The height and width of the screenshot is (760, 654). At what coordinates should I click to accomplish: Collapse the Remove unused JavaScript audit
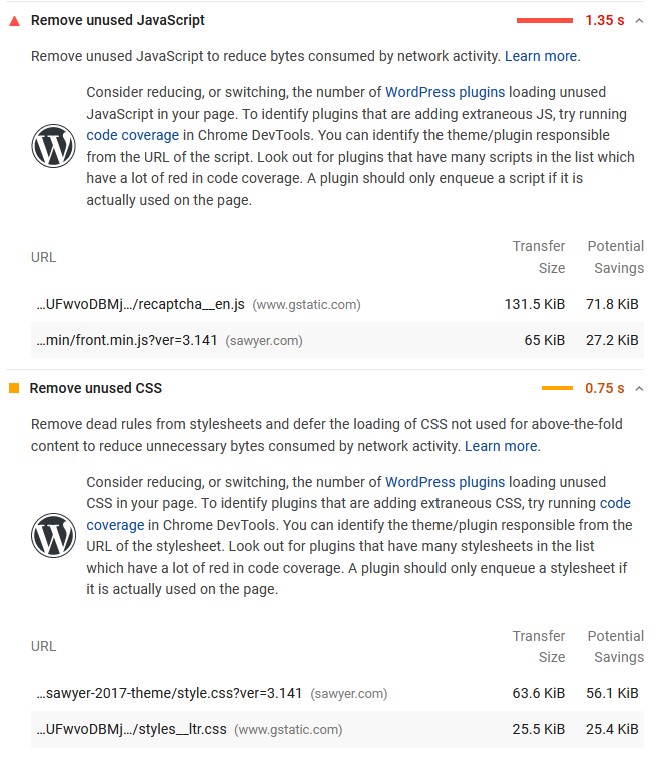[x=639, y=20]
